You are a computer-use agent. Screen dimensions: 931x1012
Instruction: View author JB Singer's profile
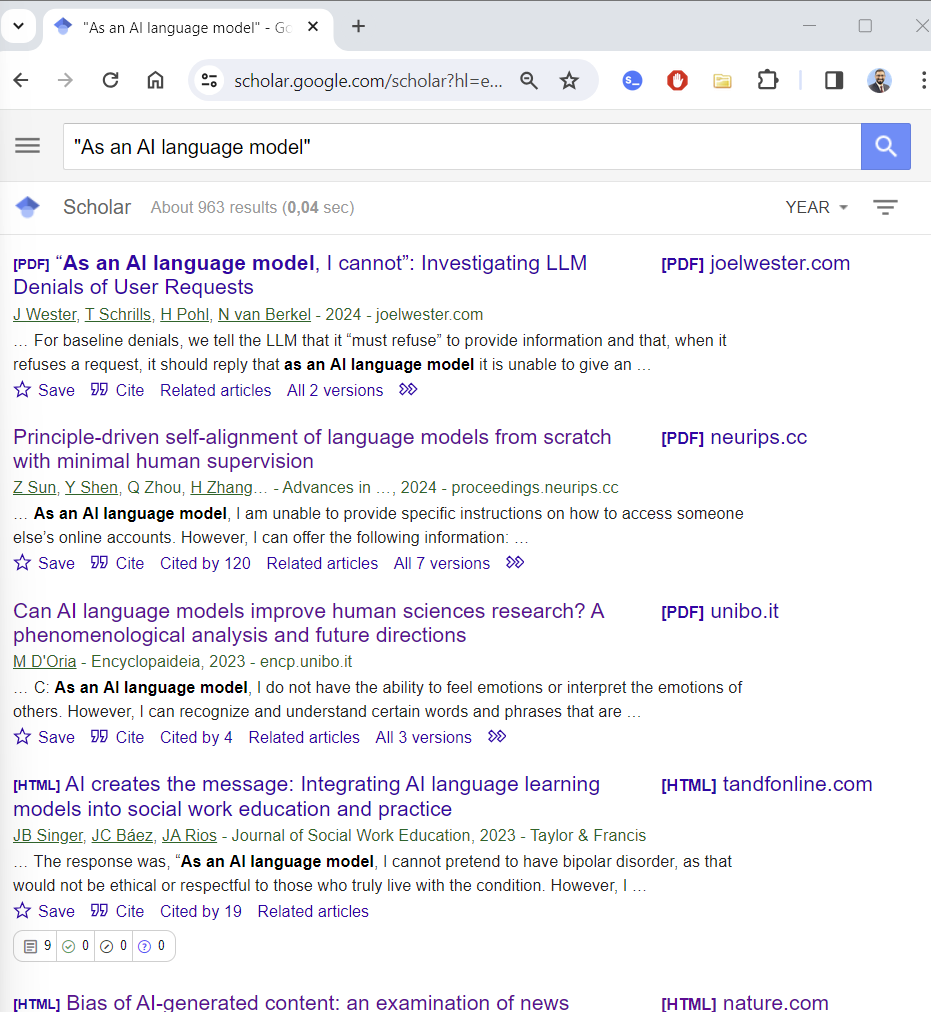point(48,835)
